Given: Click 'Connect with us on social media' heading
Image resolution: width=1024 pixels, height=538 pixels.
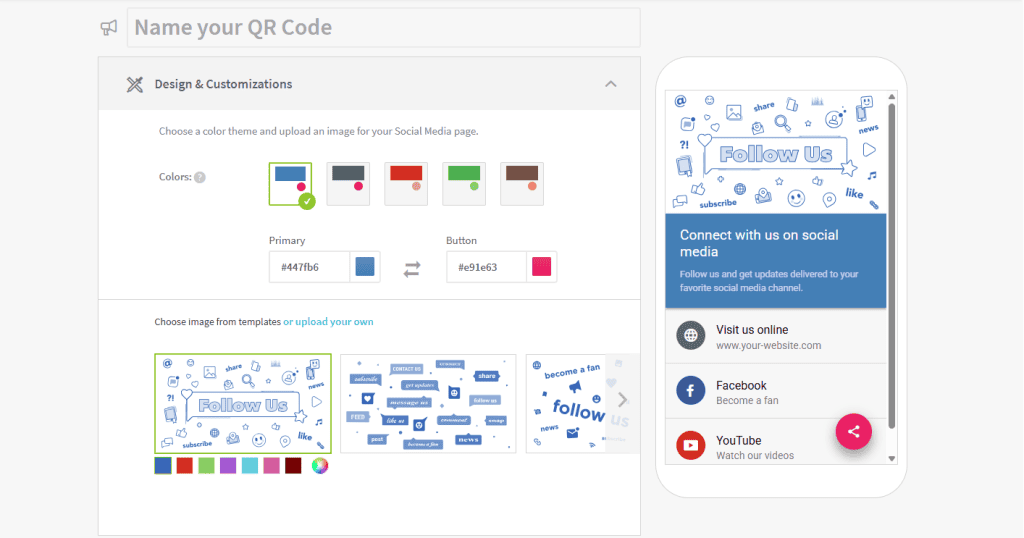Looking at the screenshot, I should (759, 244).
